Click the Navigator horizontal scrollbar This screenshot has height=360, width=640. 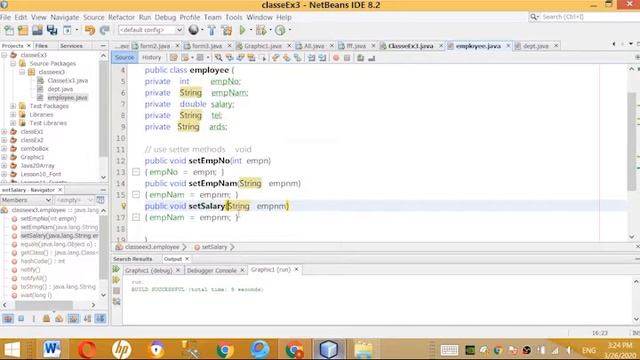pyautogui.click(x=44, y=305)
